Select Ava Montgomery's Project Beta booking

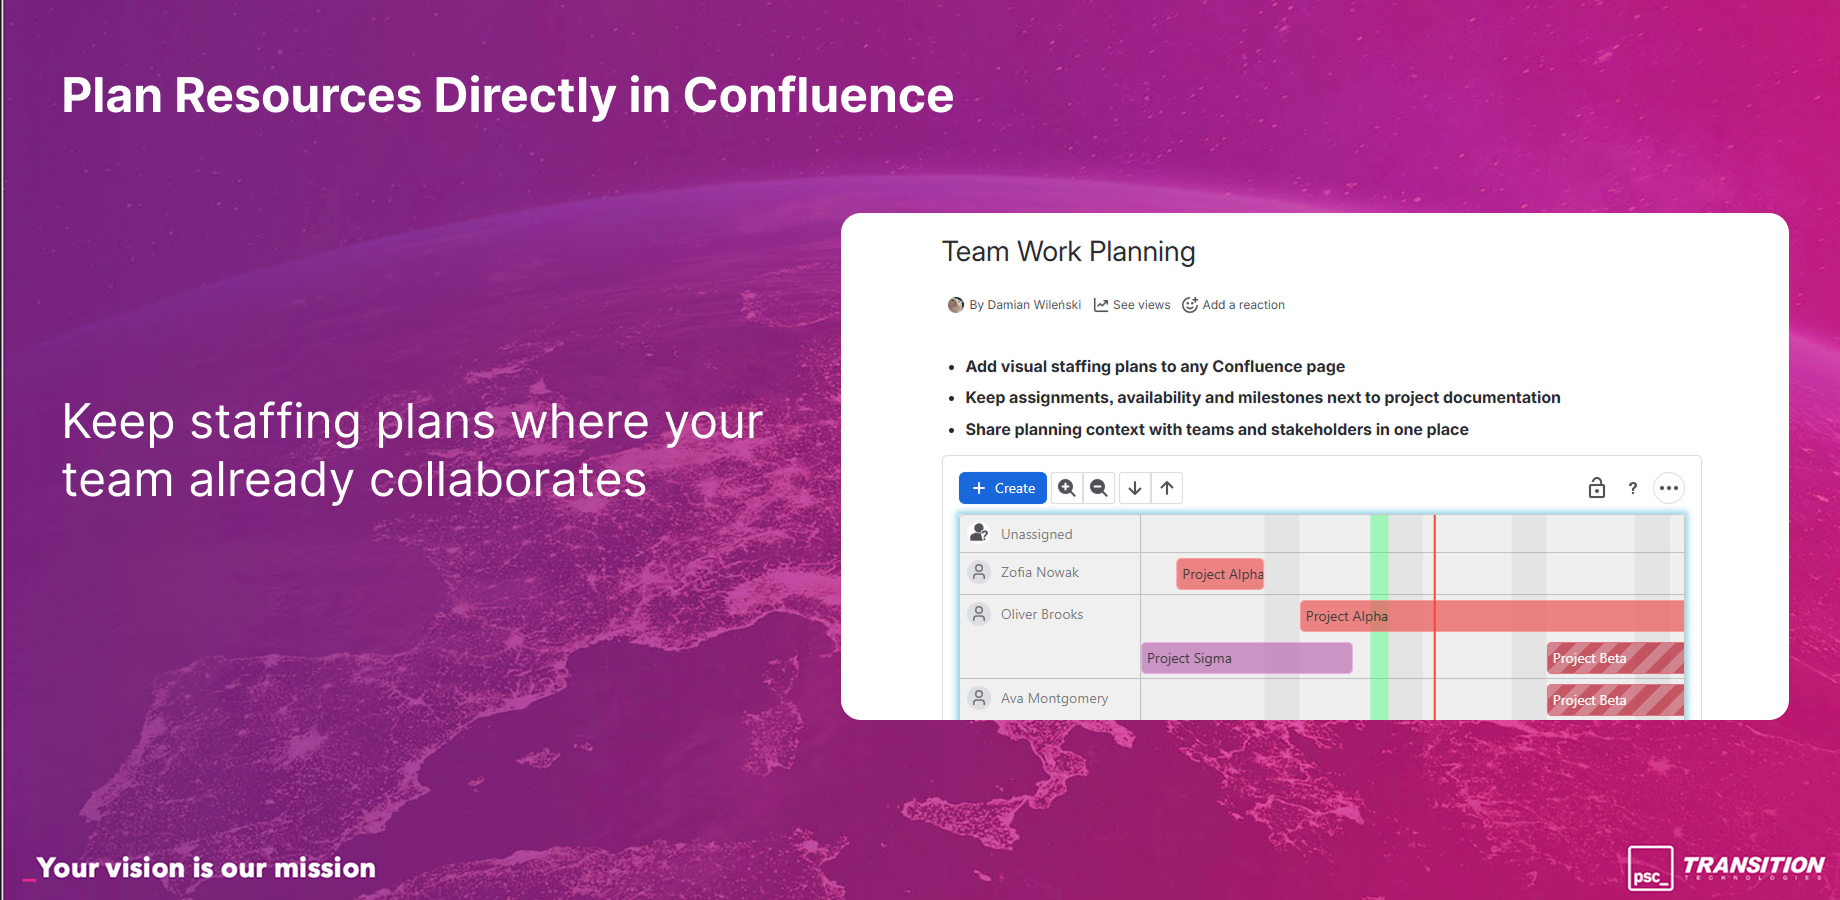[1615, 700]
